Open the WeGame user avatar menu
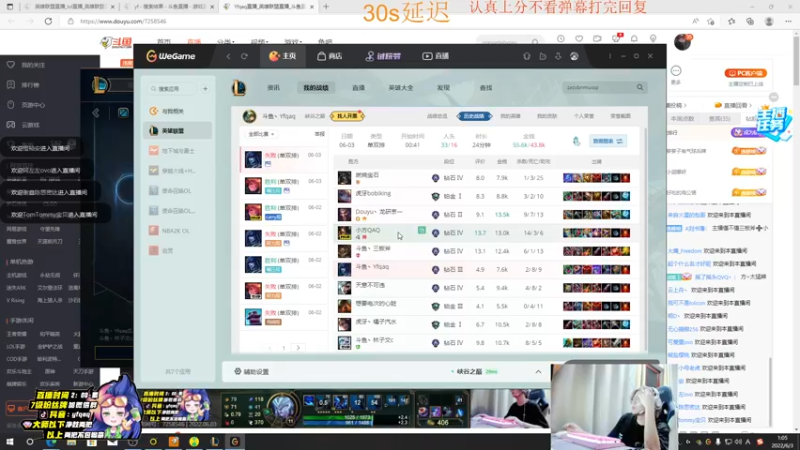800x450 pixels. pyautogui.click(x=574, y=56)
